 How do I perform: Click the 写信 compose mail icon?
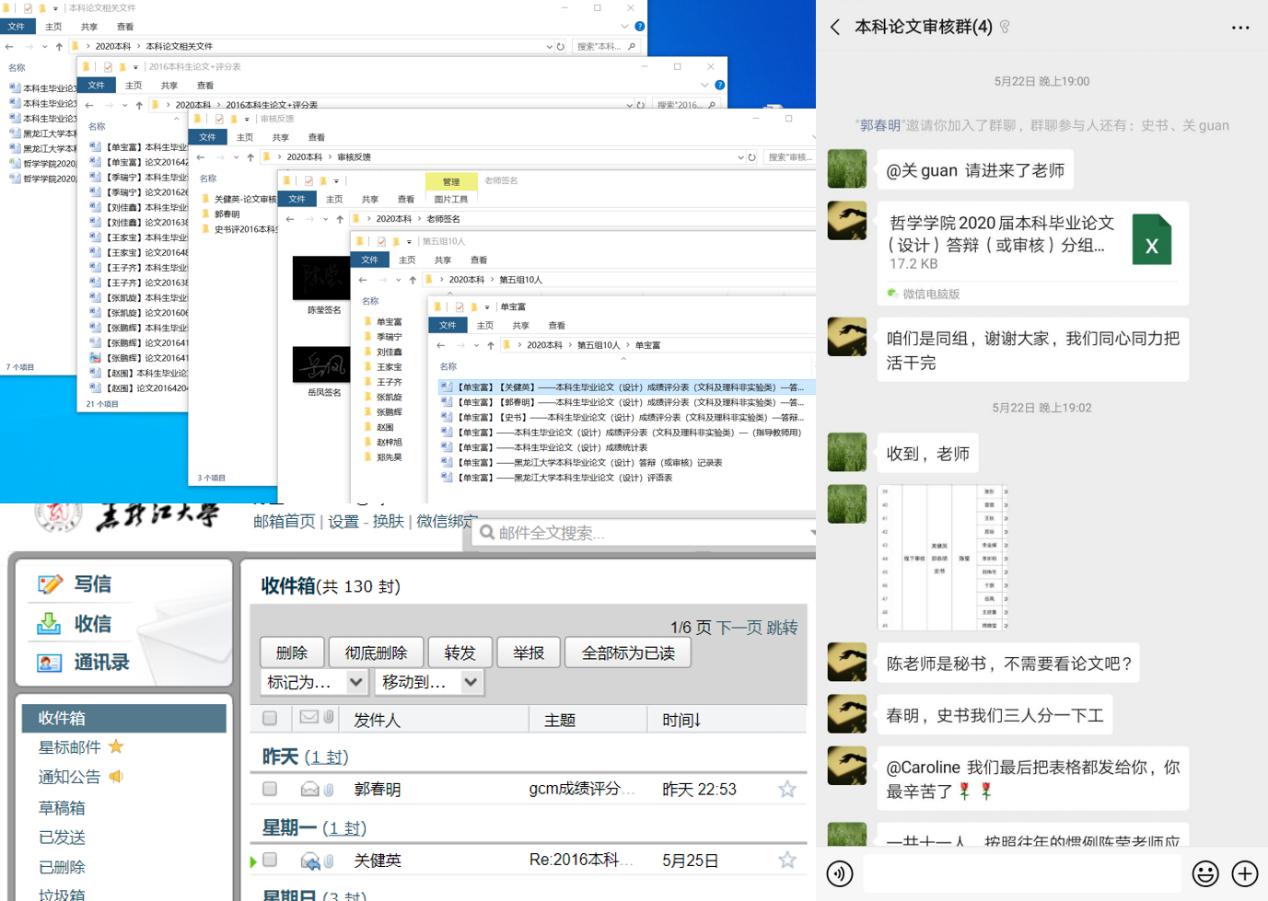point(51,584)
